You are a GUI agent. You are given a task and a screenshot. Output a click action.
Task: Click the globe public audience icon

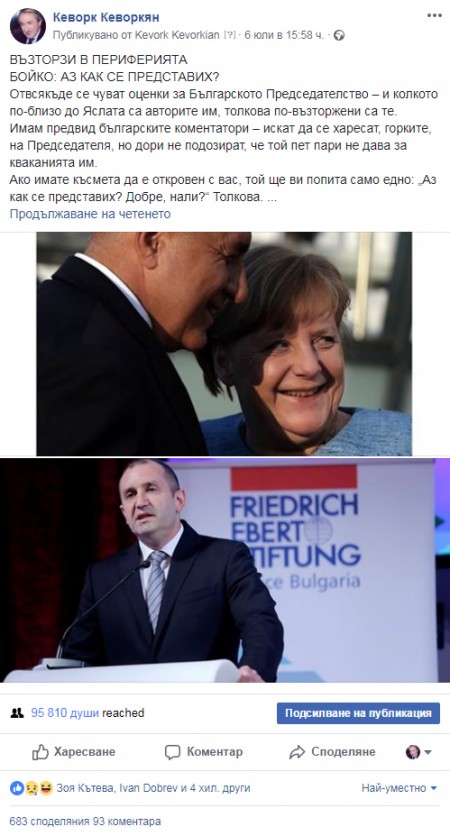coord(339,35)
